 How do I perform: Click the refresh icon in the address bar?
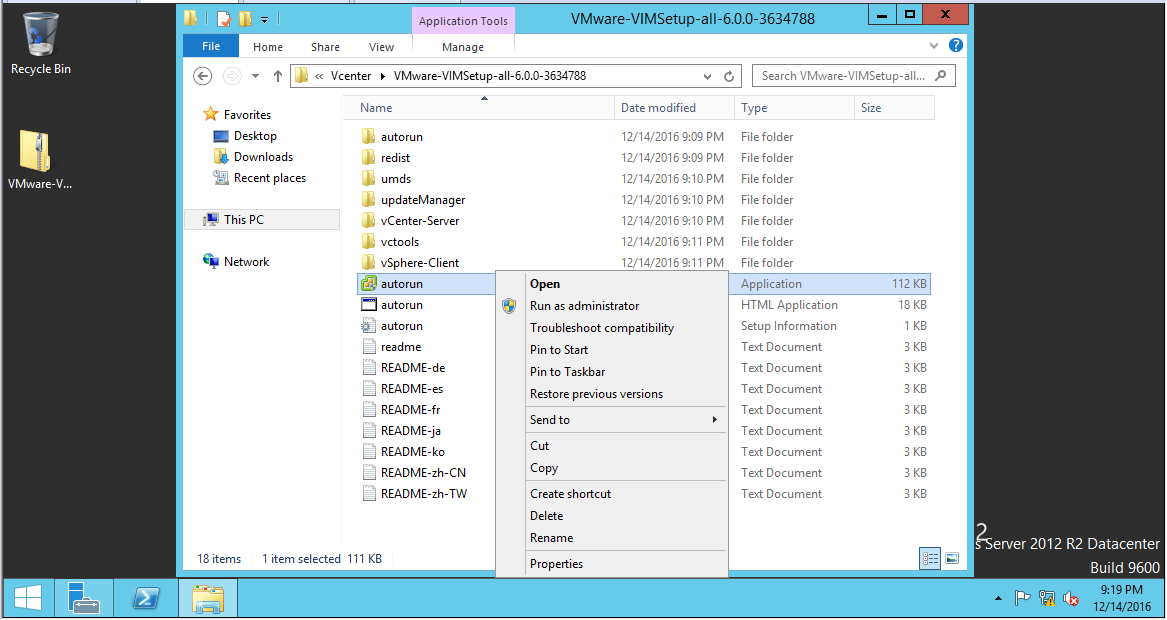(728, 75)
